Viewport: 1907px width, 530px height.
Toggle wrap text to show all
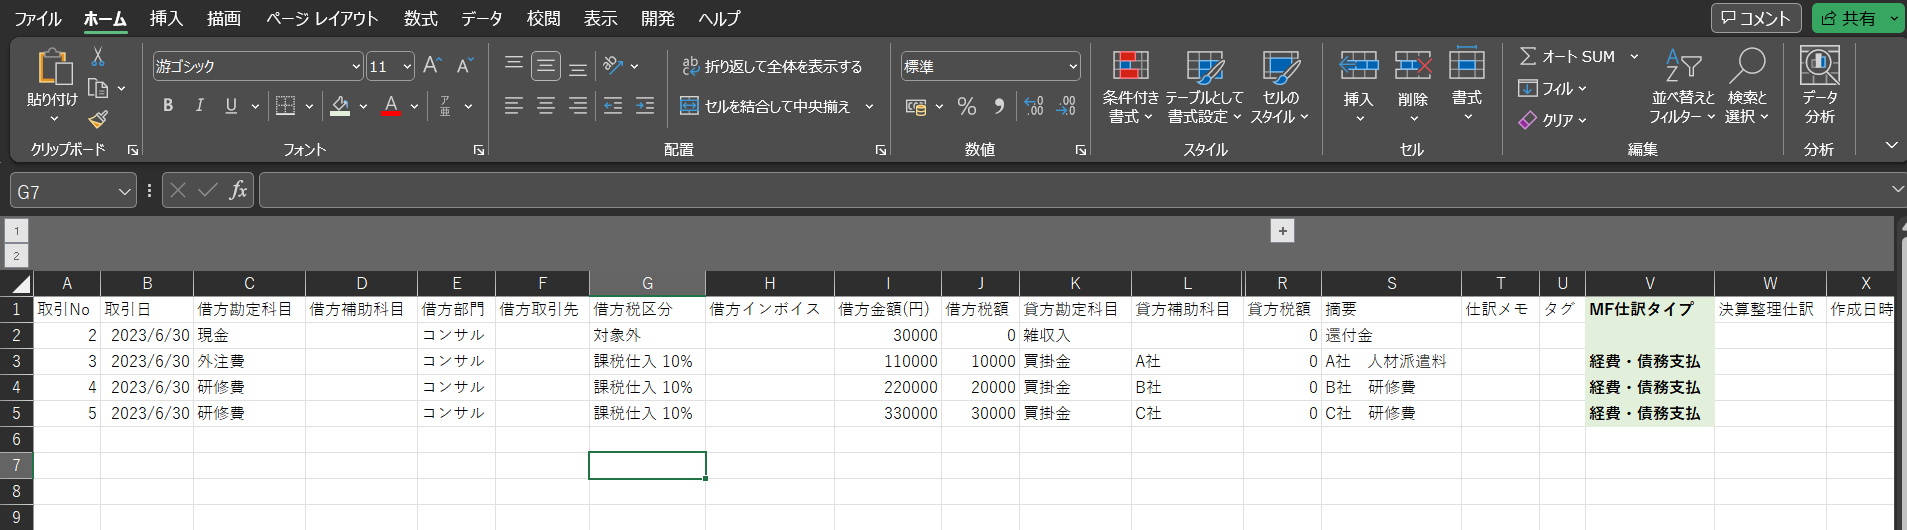(772, 66)
